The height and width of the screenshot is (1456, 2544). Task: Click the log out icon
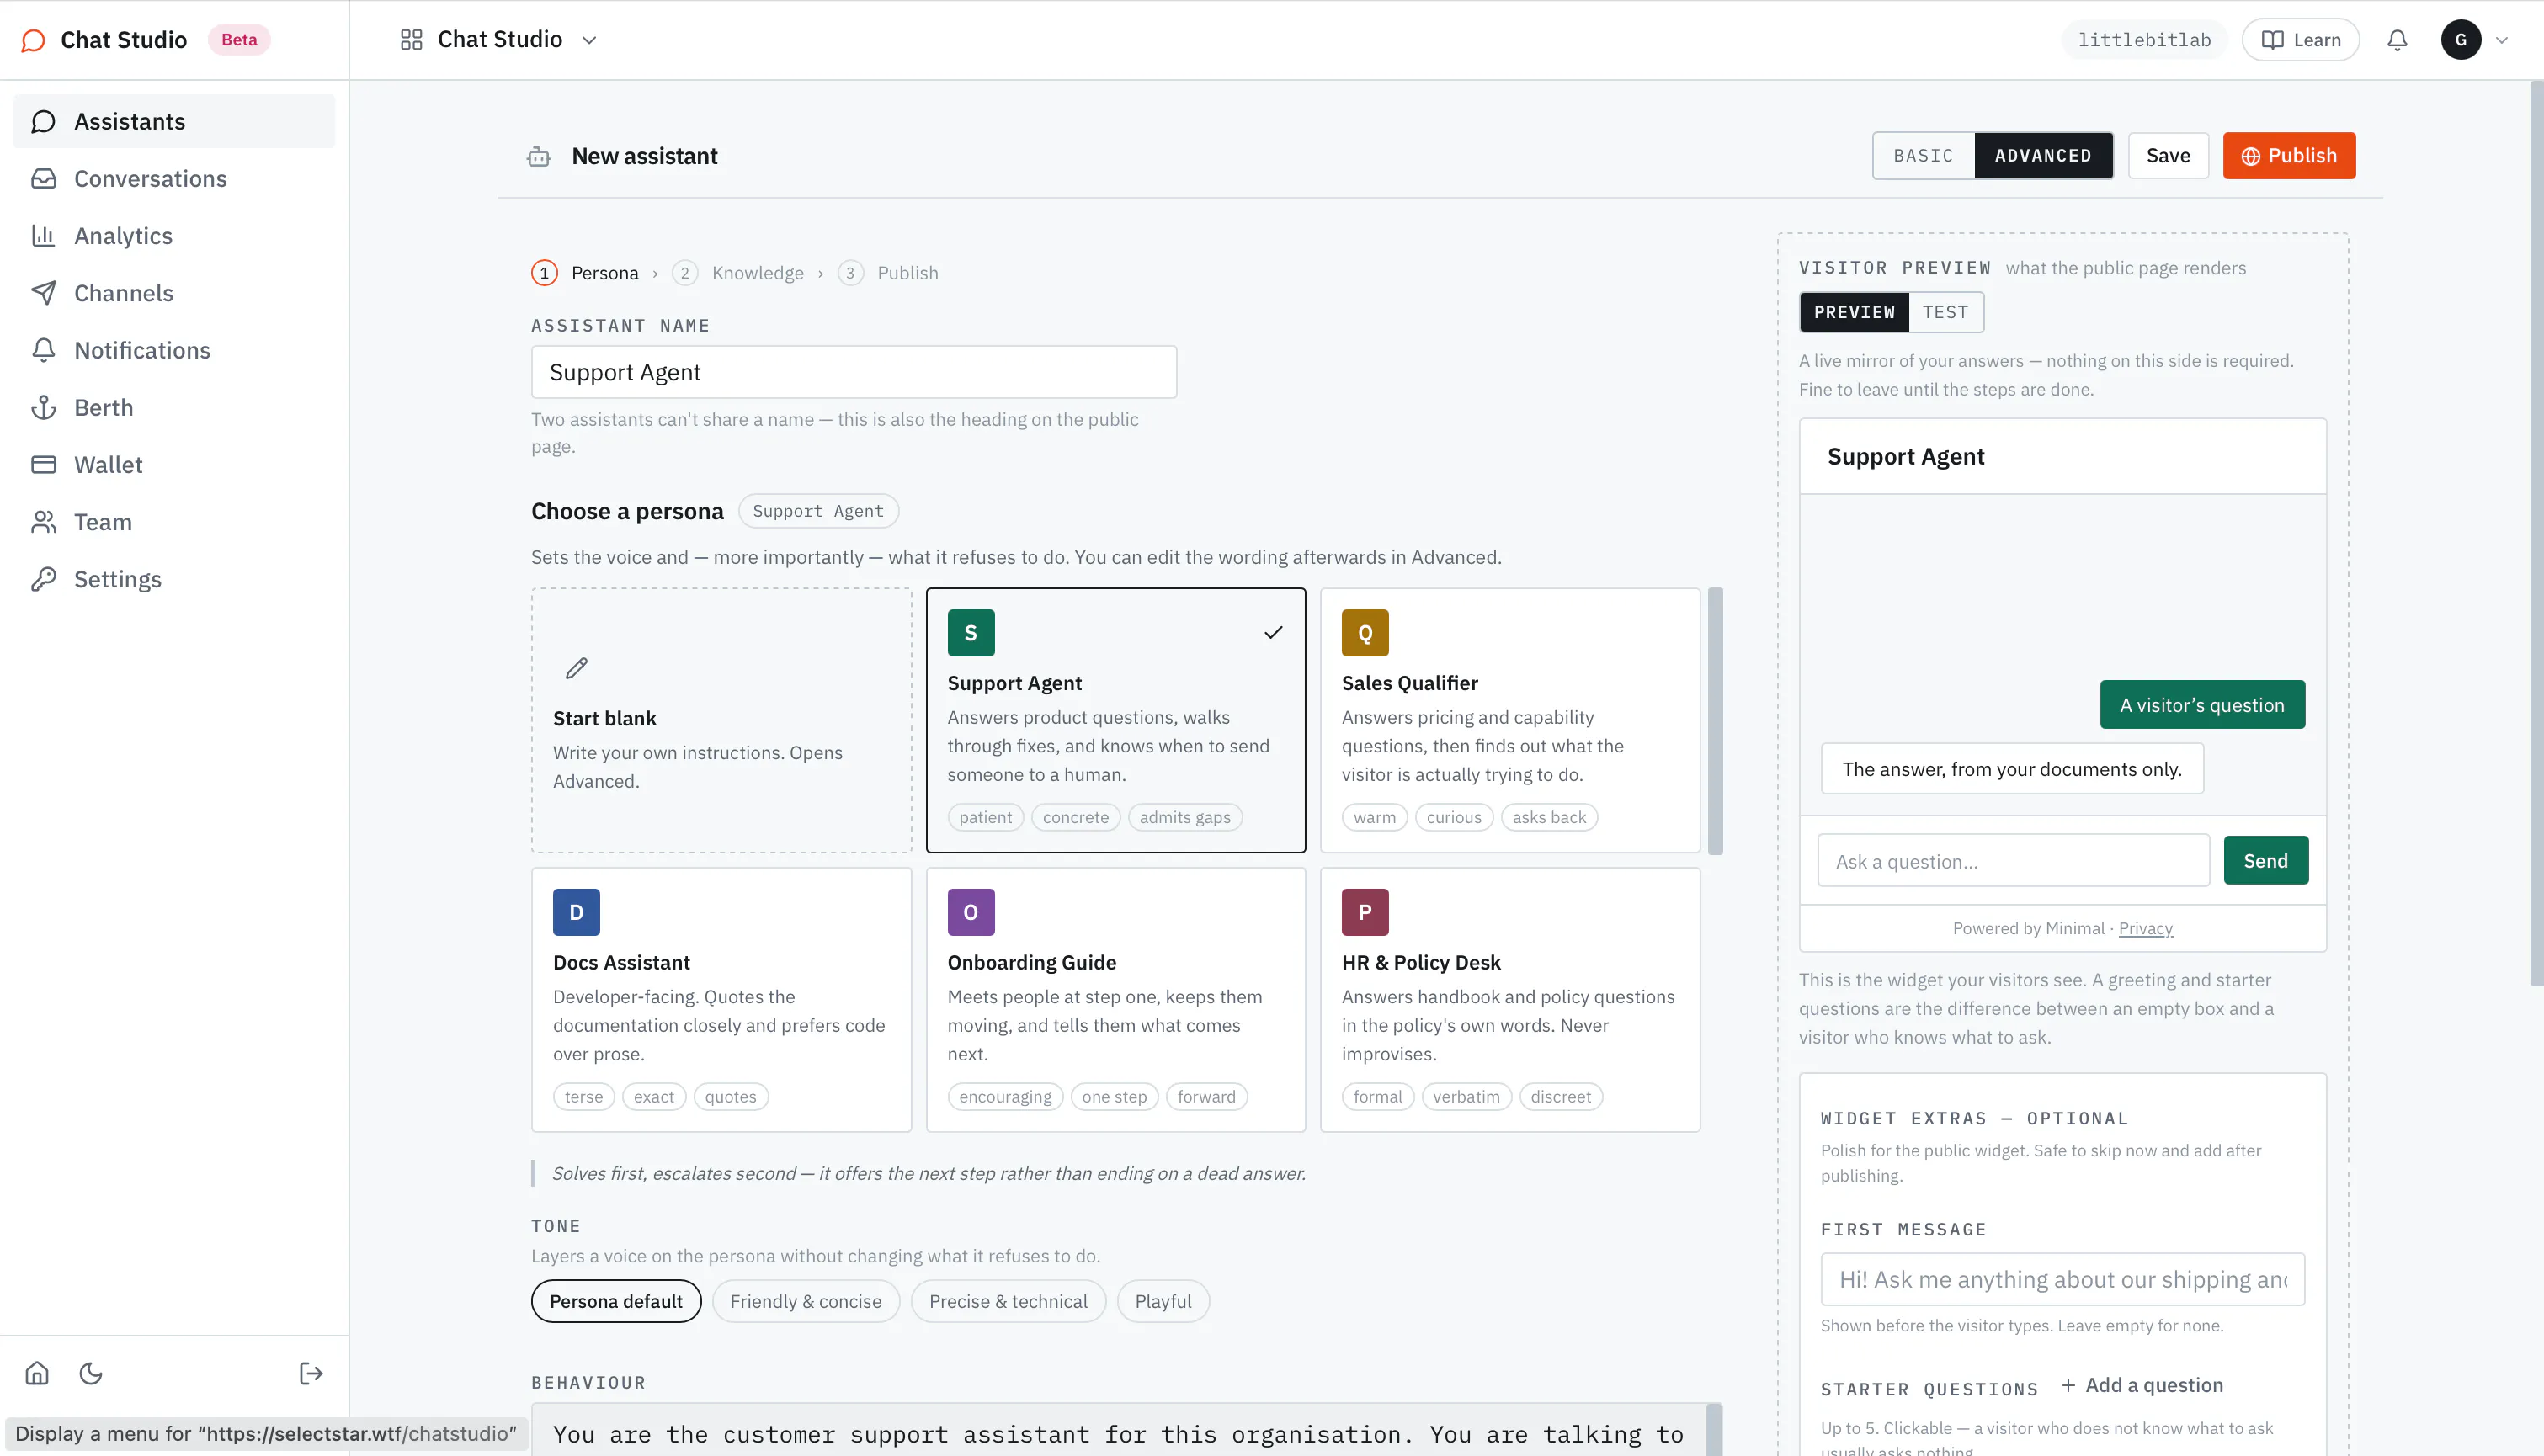point(311,1373)
